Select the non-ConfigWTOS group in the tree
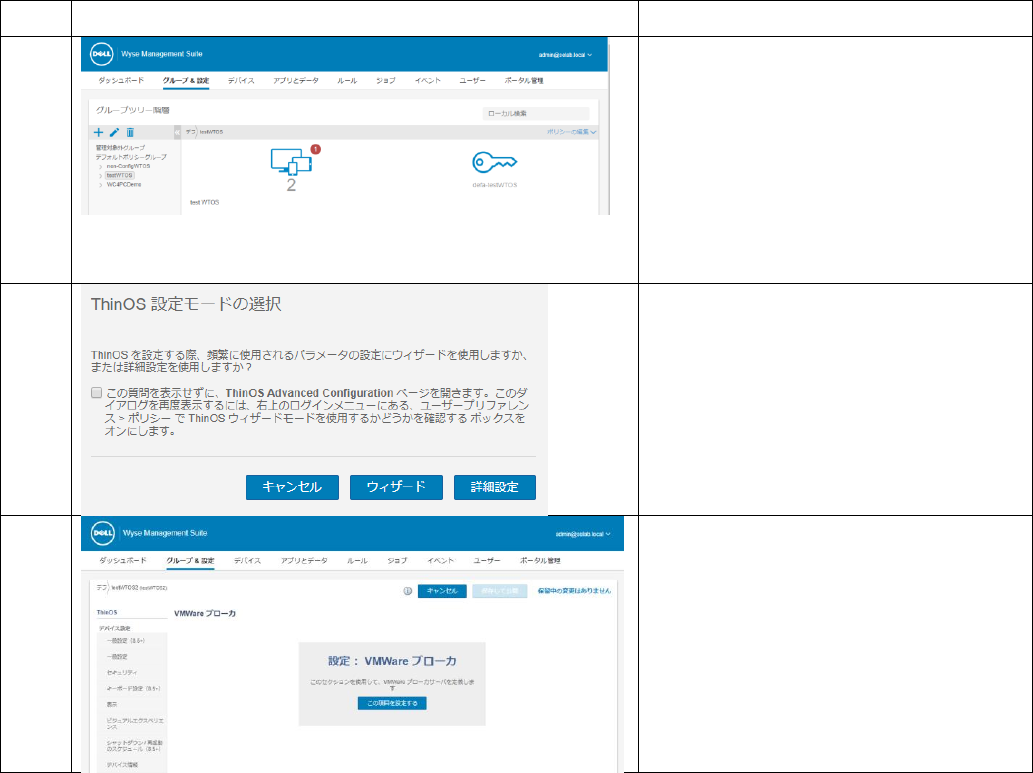The image size is (1033, 773). (x=128, y=167)
